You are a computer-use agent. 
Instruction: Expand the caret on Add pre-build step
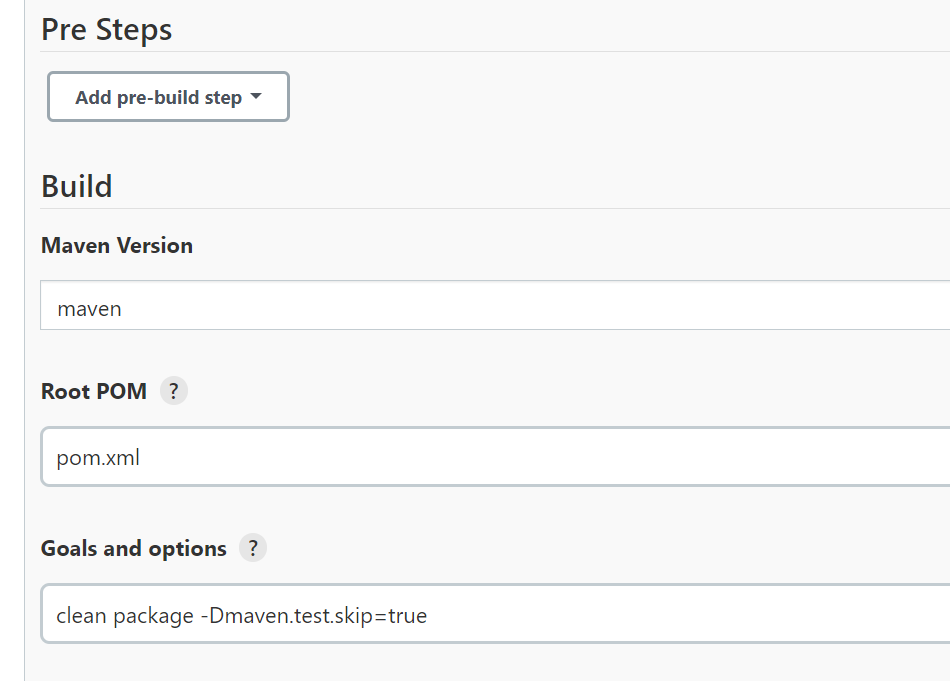click(256, 97)
